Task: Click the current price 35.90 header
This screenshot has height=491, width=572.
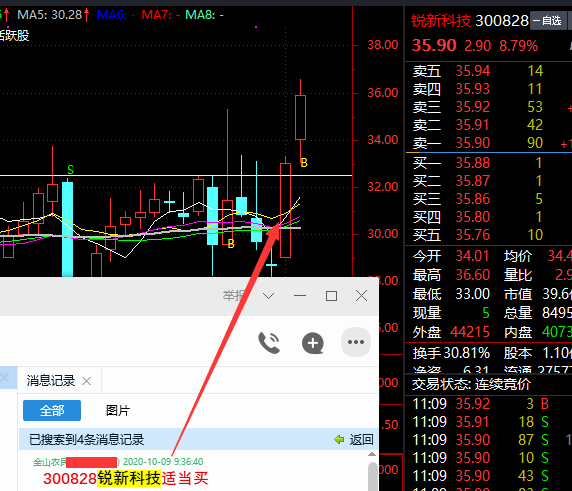Action: tap(434, 46)
